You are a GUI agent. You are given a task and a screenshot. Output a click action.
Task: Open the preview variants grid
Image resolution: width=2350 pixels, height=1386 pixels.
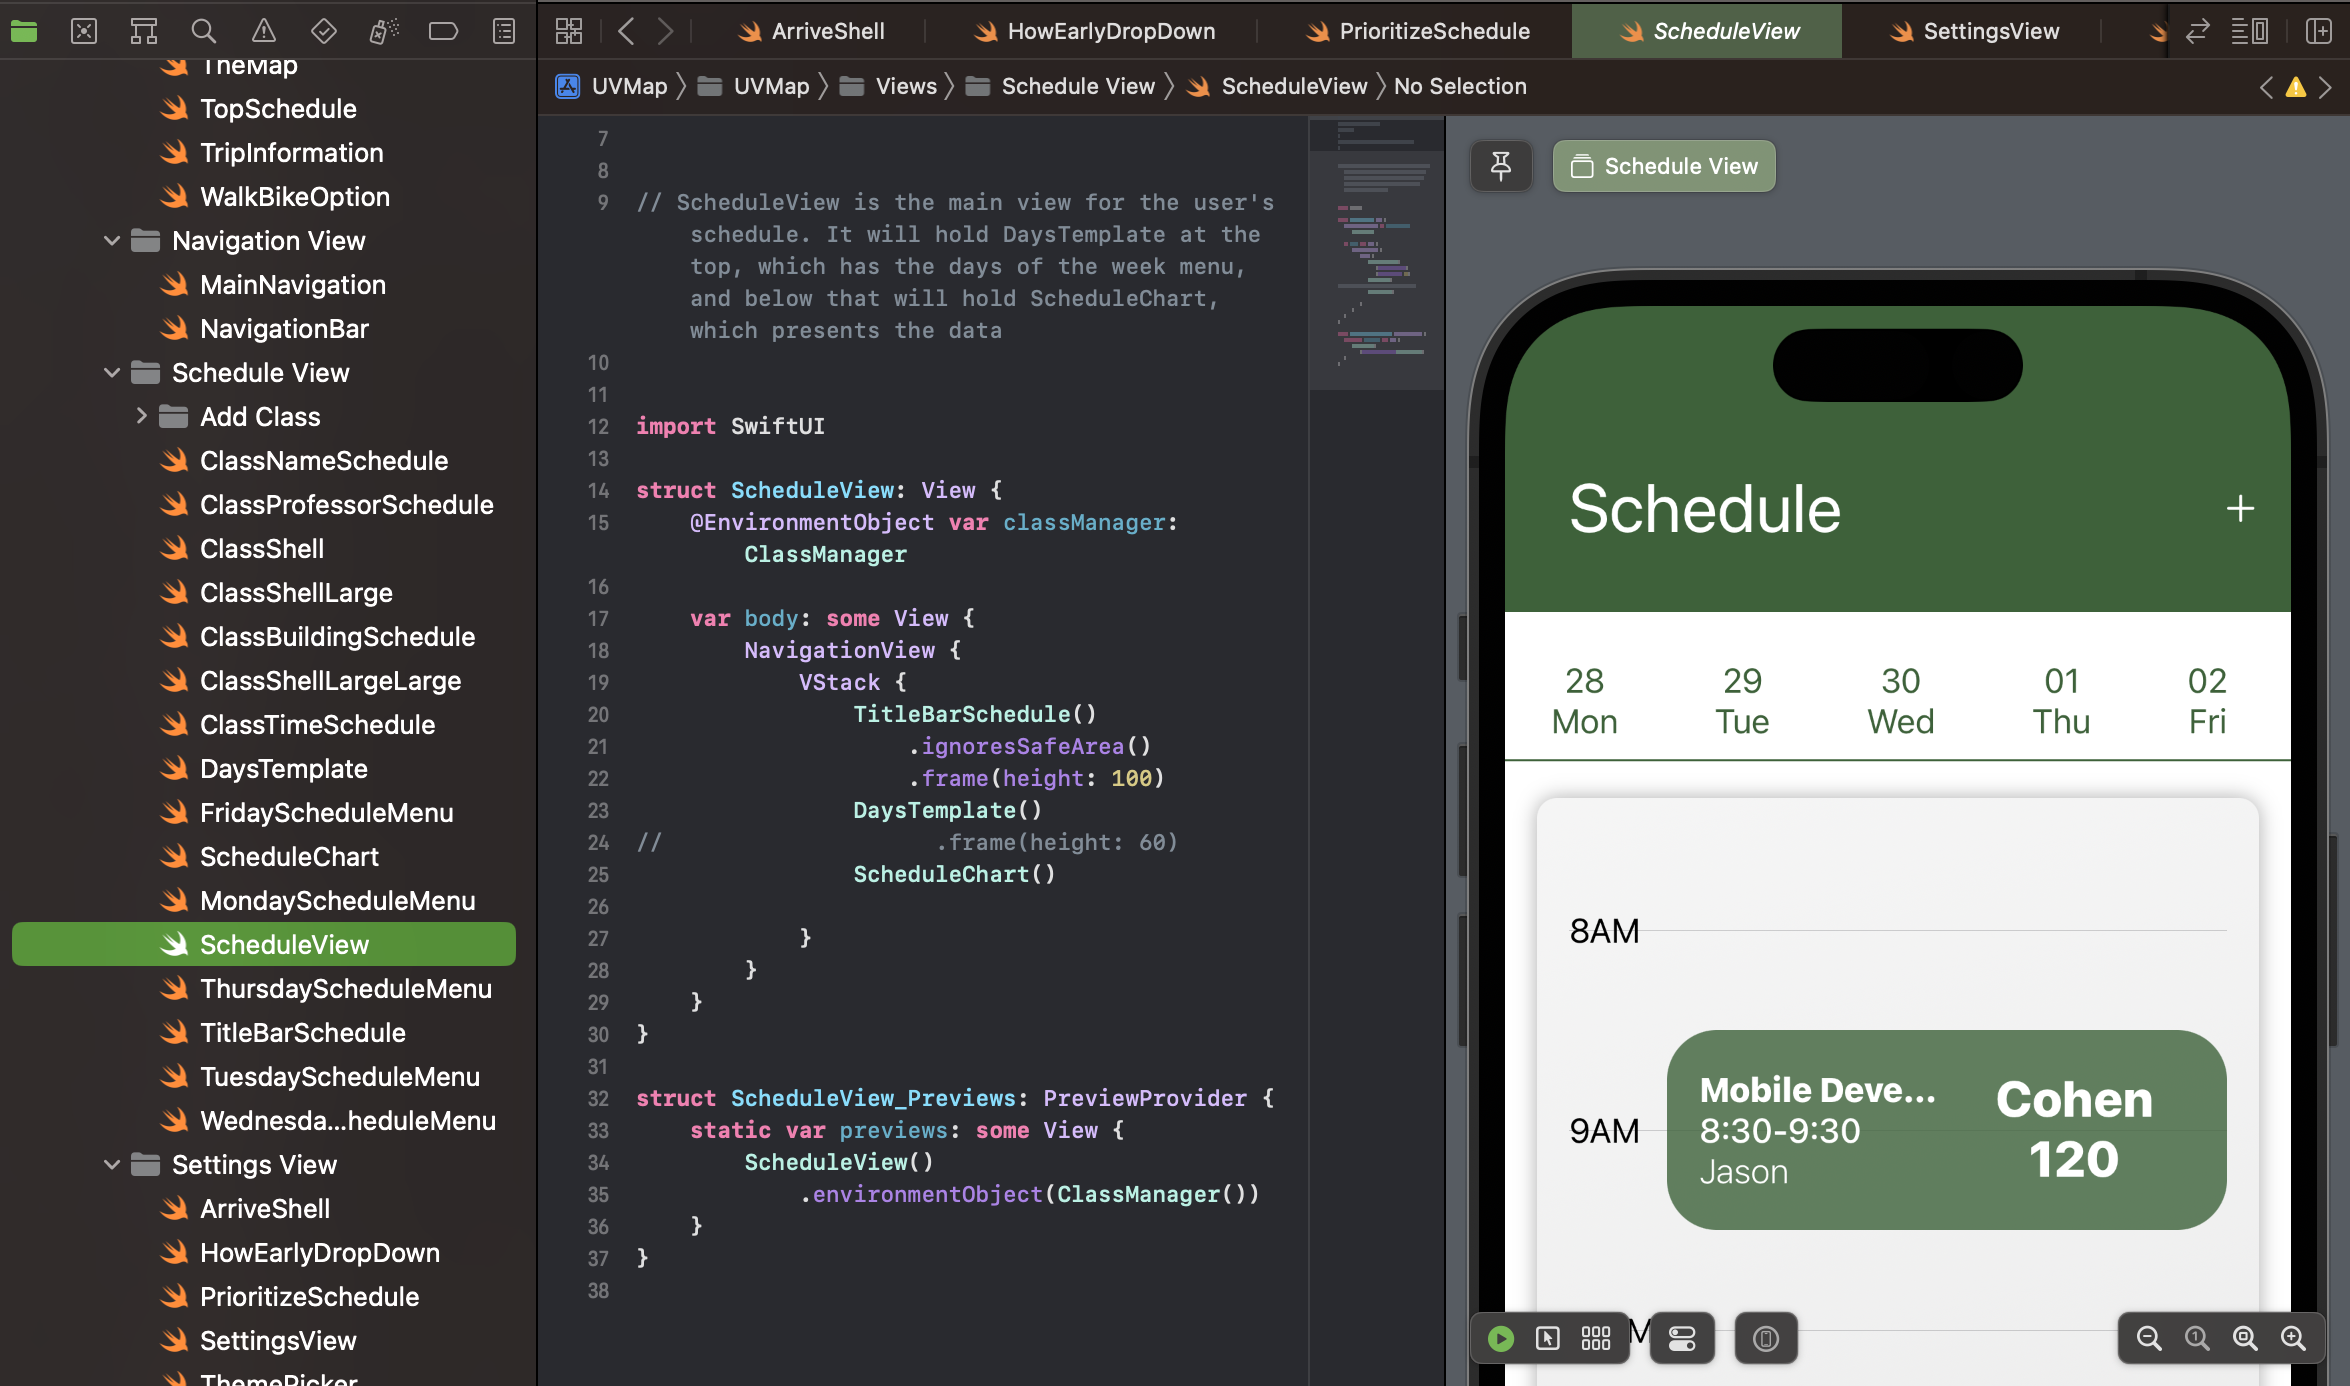[1596, 1338]
